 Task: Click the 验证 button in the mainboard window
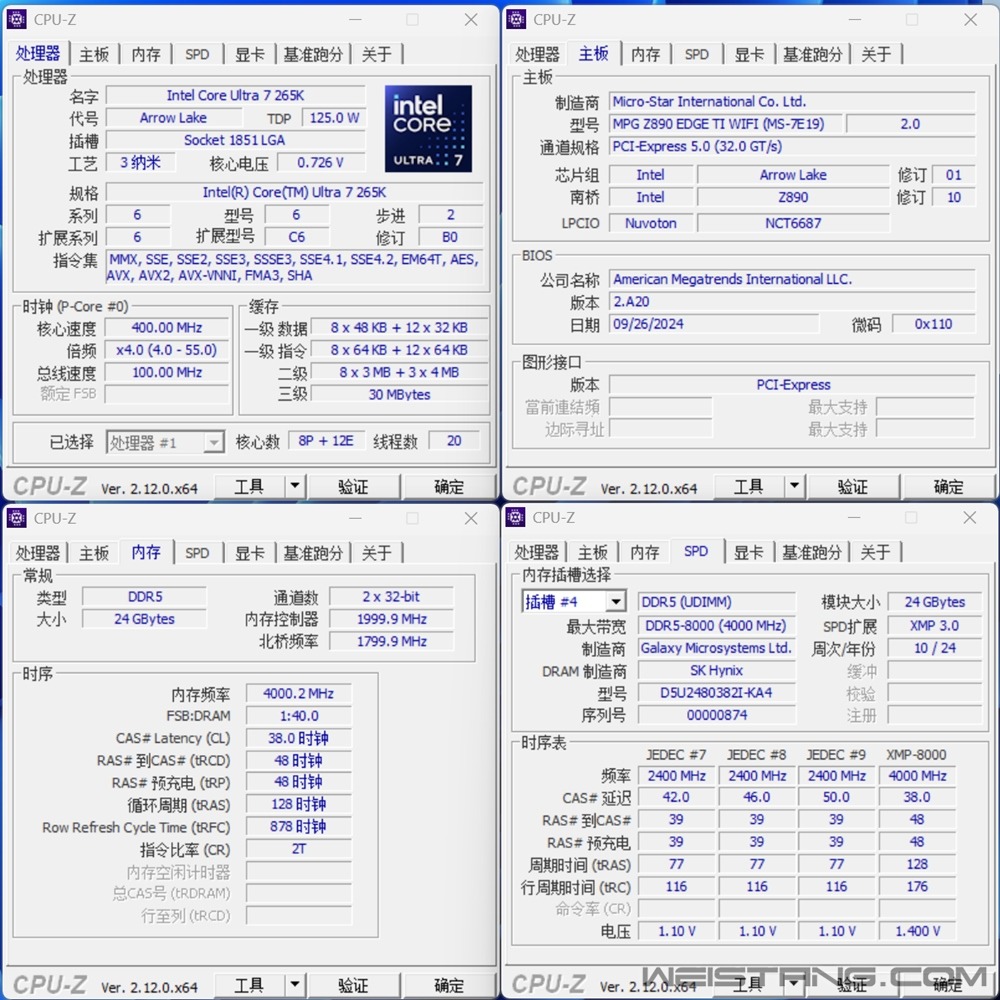point(853,487)
